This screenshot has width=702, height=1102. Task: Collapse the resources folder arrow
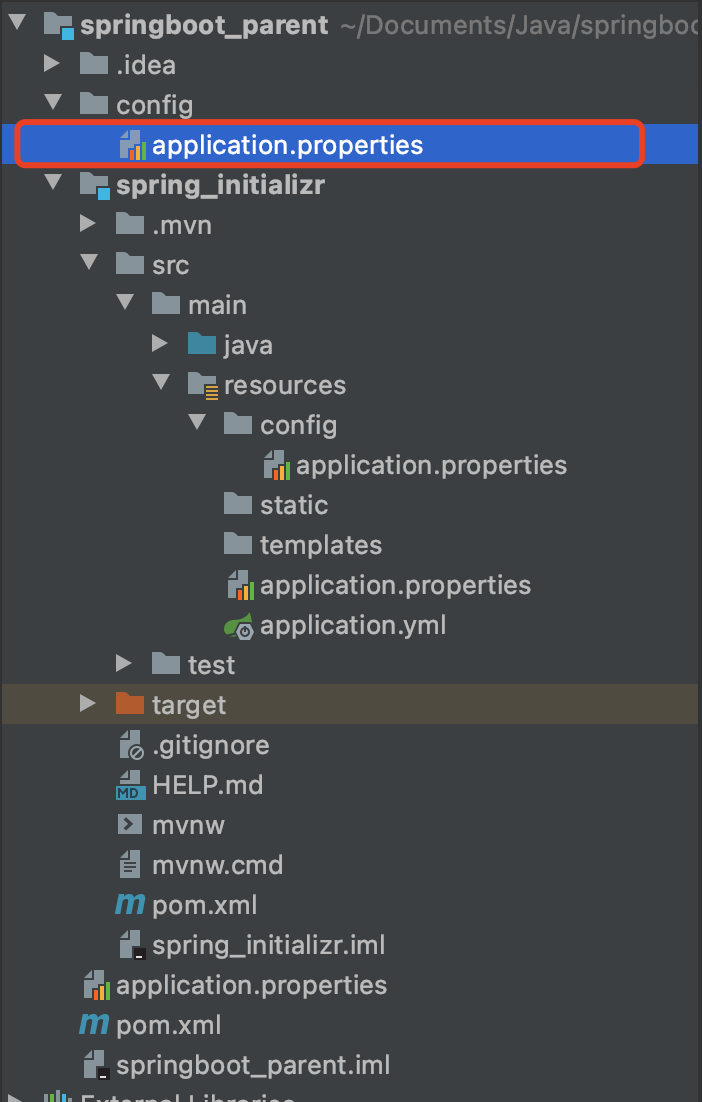point(161,382)
